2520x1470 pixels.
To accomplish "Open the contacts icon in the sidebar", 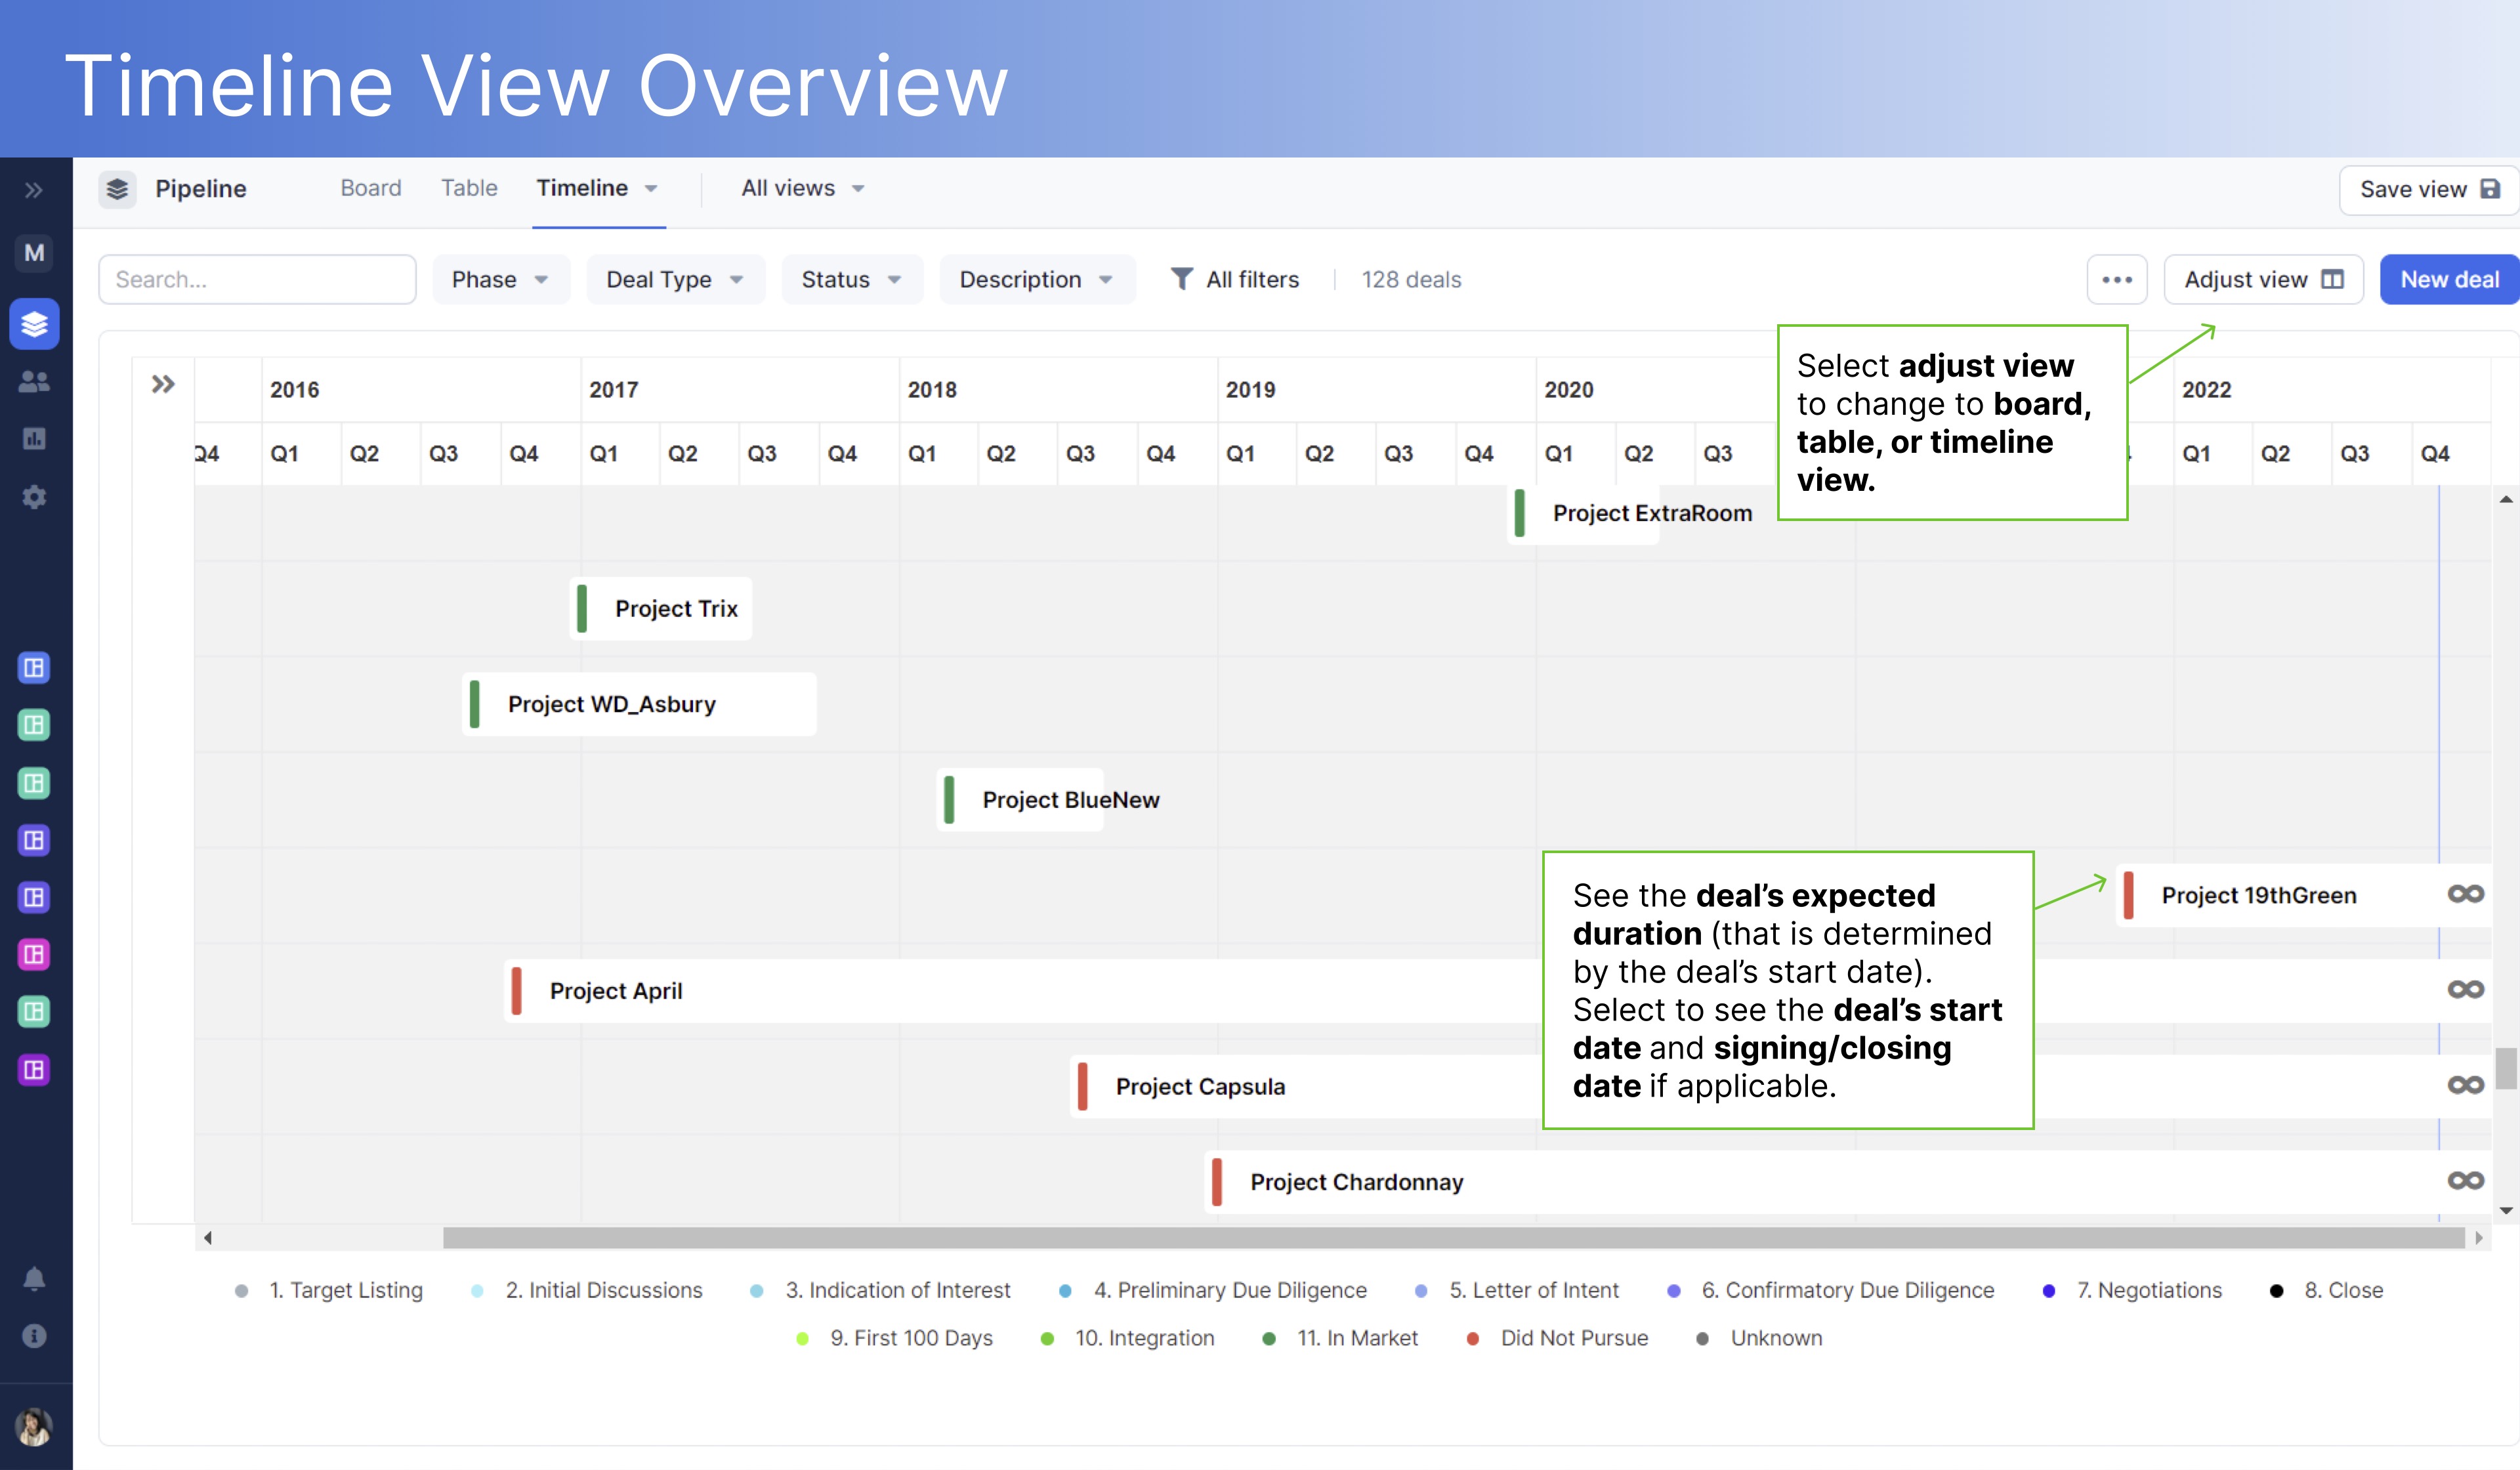I will pos(34,380).
